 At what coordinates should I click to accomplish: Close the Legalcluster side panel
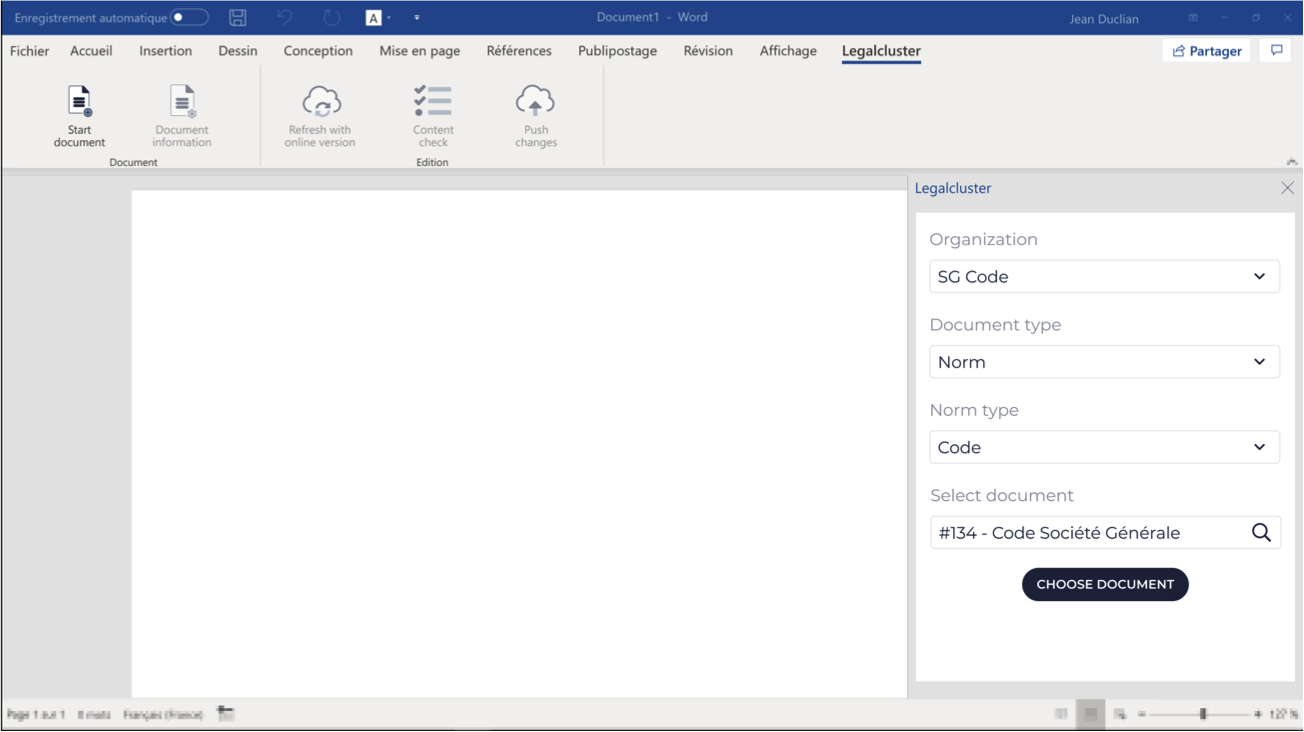[1287, 188]
